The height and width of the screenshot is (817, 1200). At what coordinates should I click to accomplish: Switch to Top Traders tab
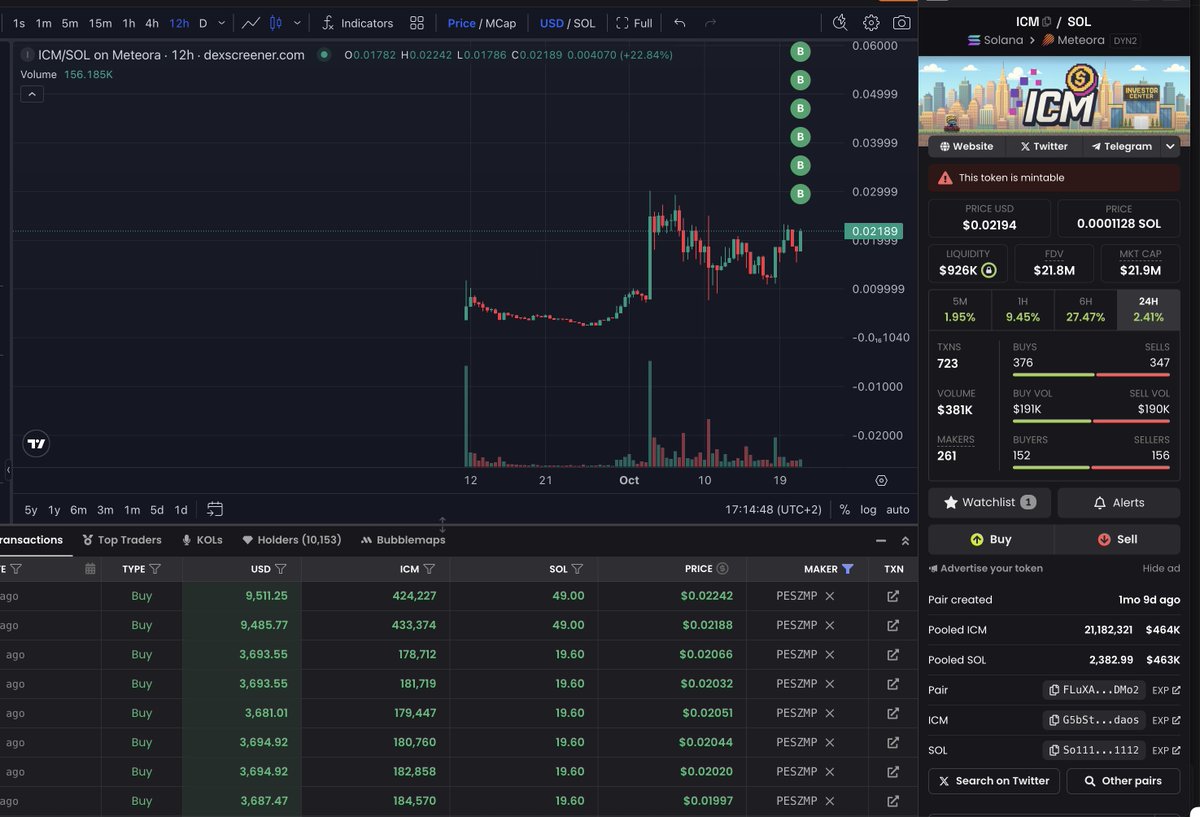point(121,540)
